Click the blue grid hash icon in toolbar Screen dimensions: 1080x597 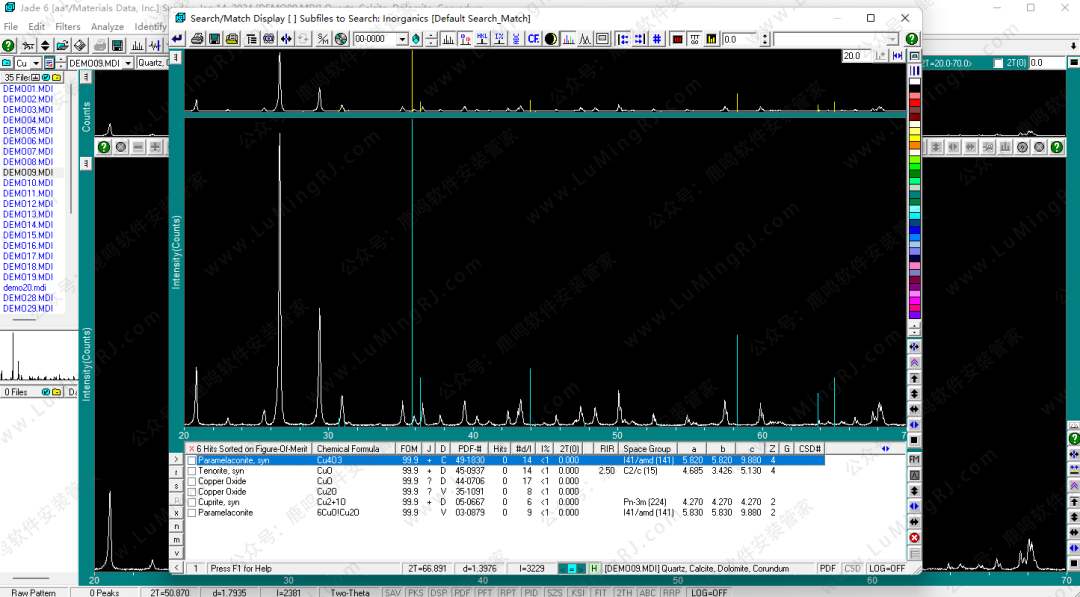tap(656, 39)
